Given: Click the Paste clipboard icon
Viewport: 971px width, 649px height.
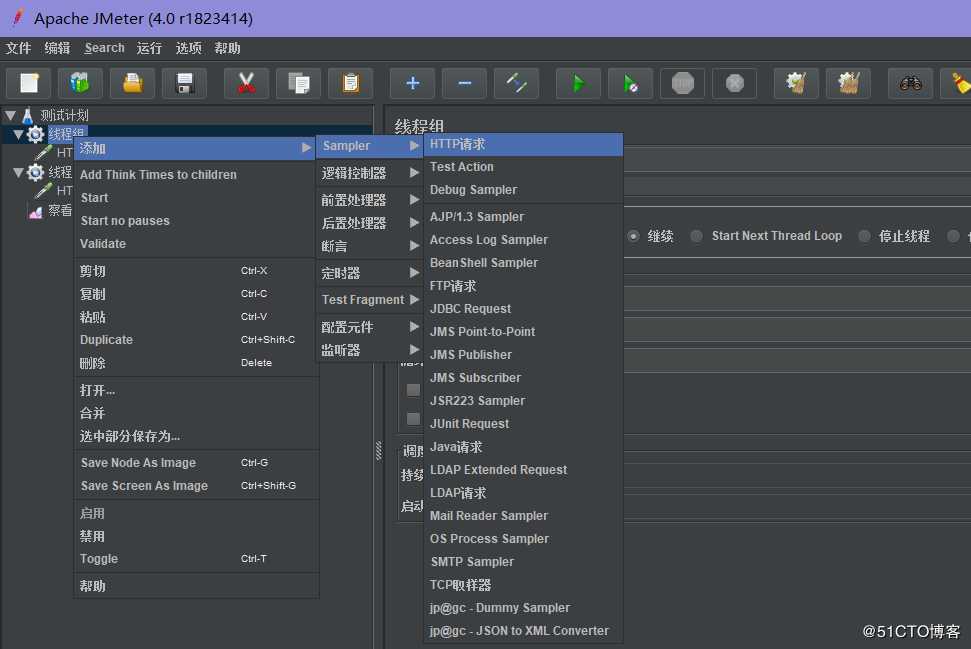Looking at the screenshot, I should click(x=351, y=83).
